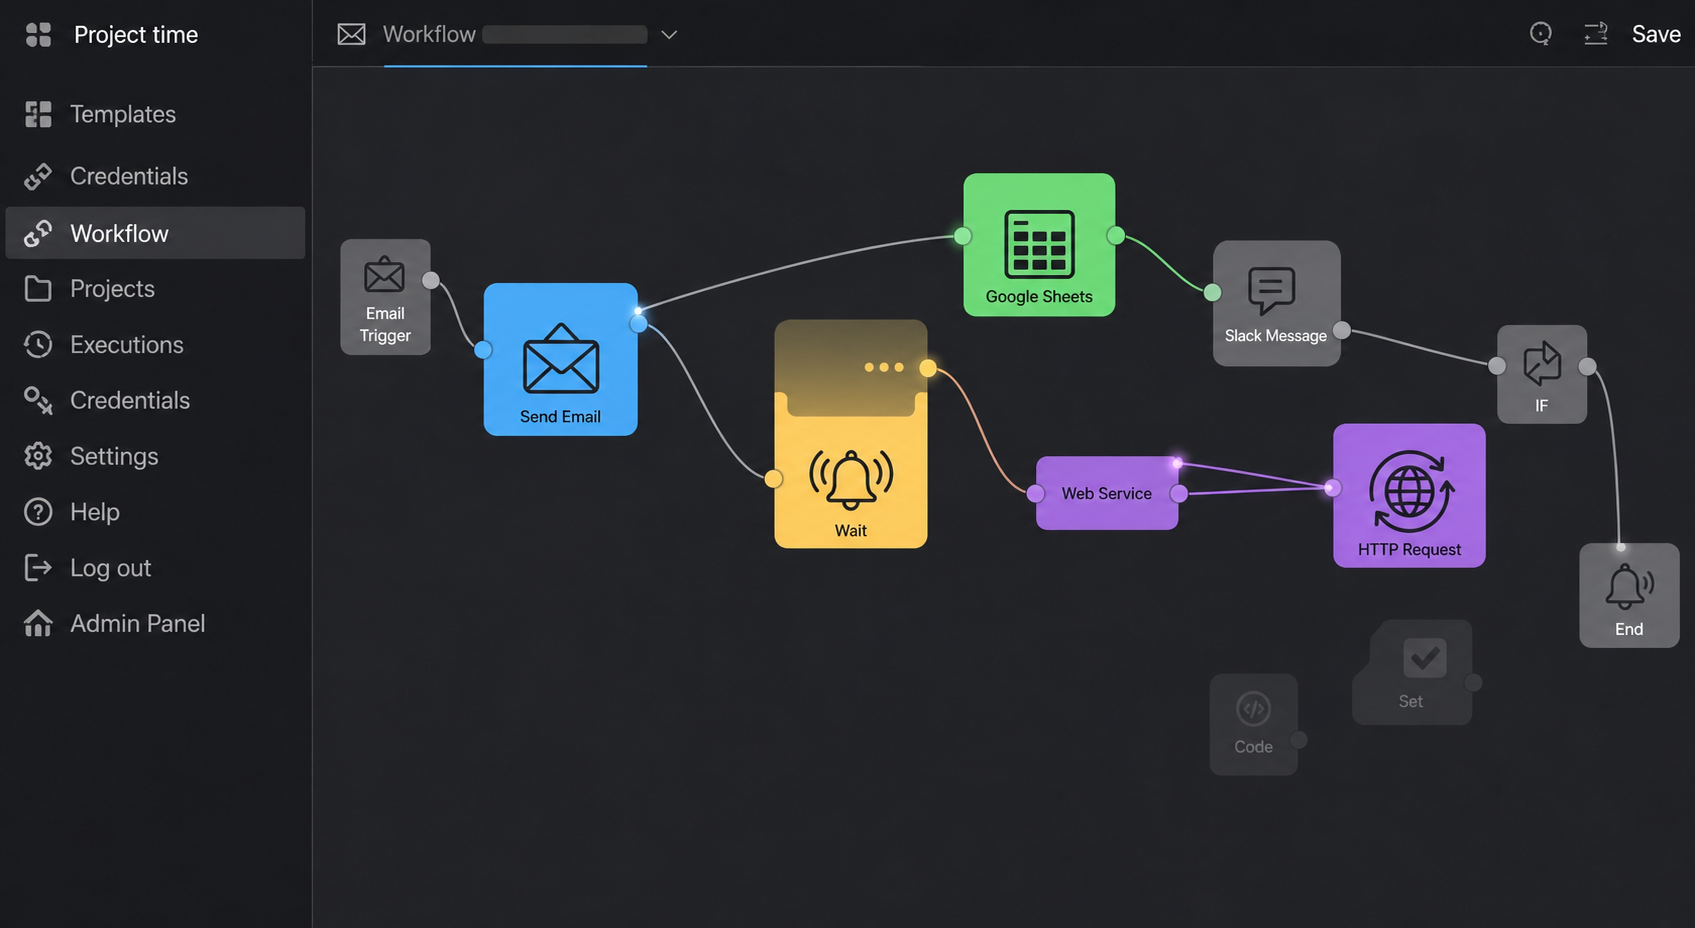Click the Admin Panel house icon

click(x=38, y=623)
